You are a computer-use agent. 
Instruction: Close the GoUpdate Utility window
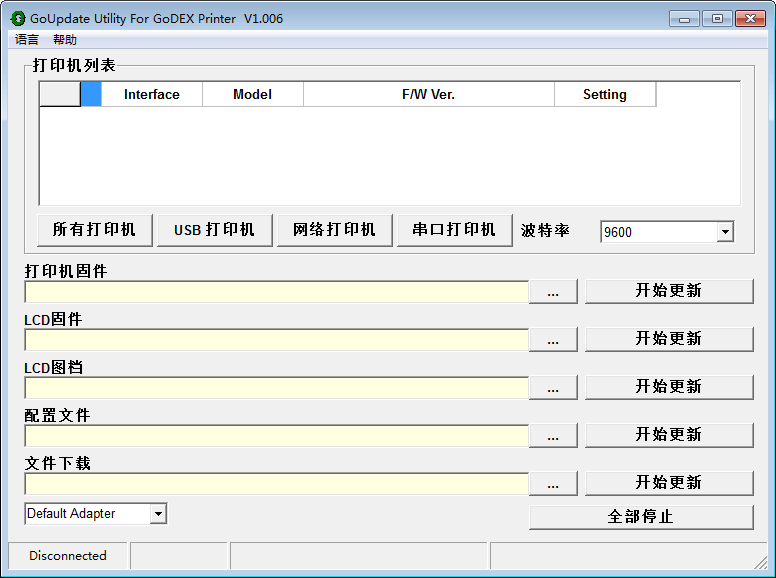750,19
